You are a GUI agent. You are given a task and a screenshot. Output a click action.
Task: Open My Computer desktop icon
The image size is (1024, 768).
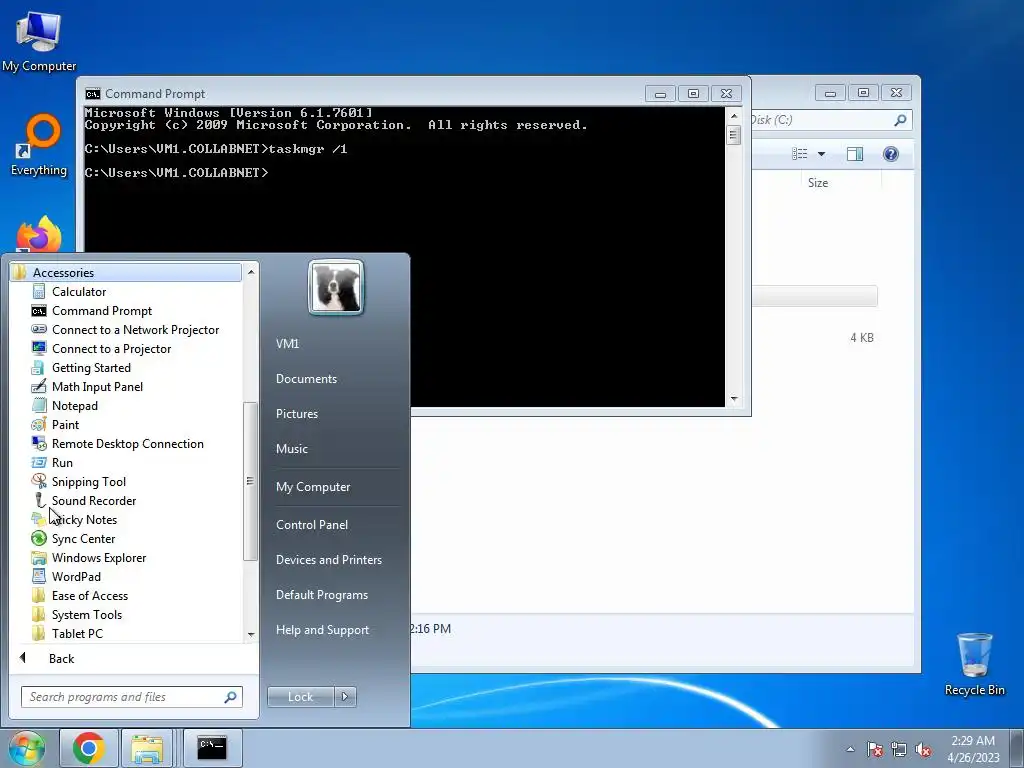click(39, 42)
